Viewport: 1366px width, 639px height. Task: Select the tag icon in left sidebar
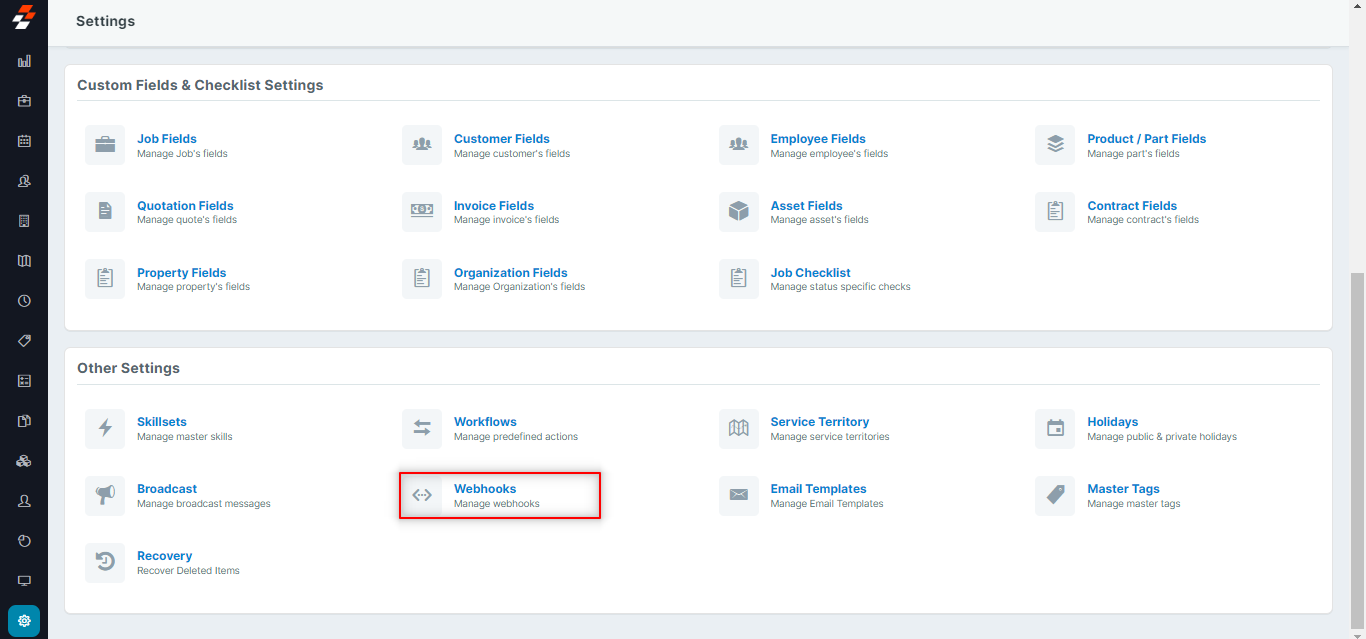24,341
